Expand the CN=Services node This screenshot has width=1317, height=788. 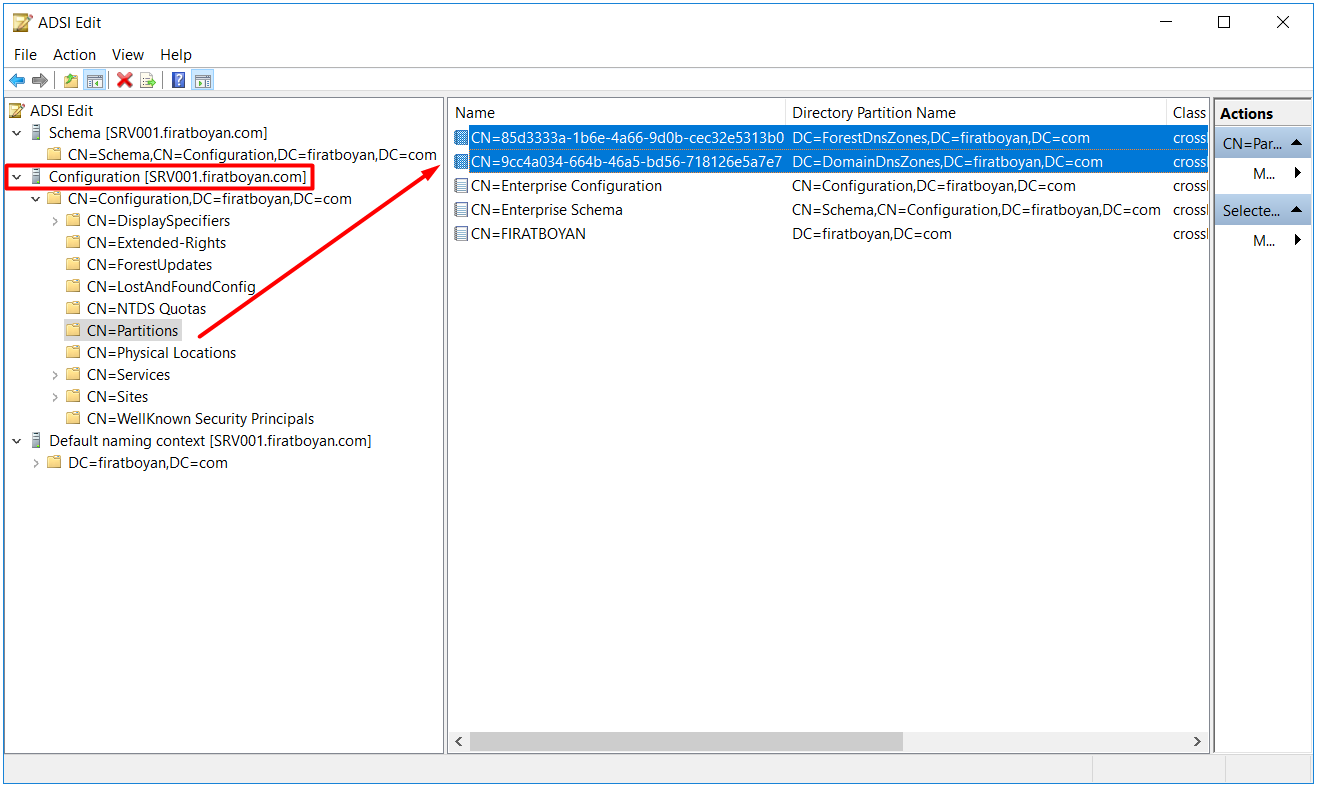coord(55,375)
